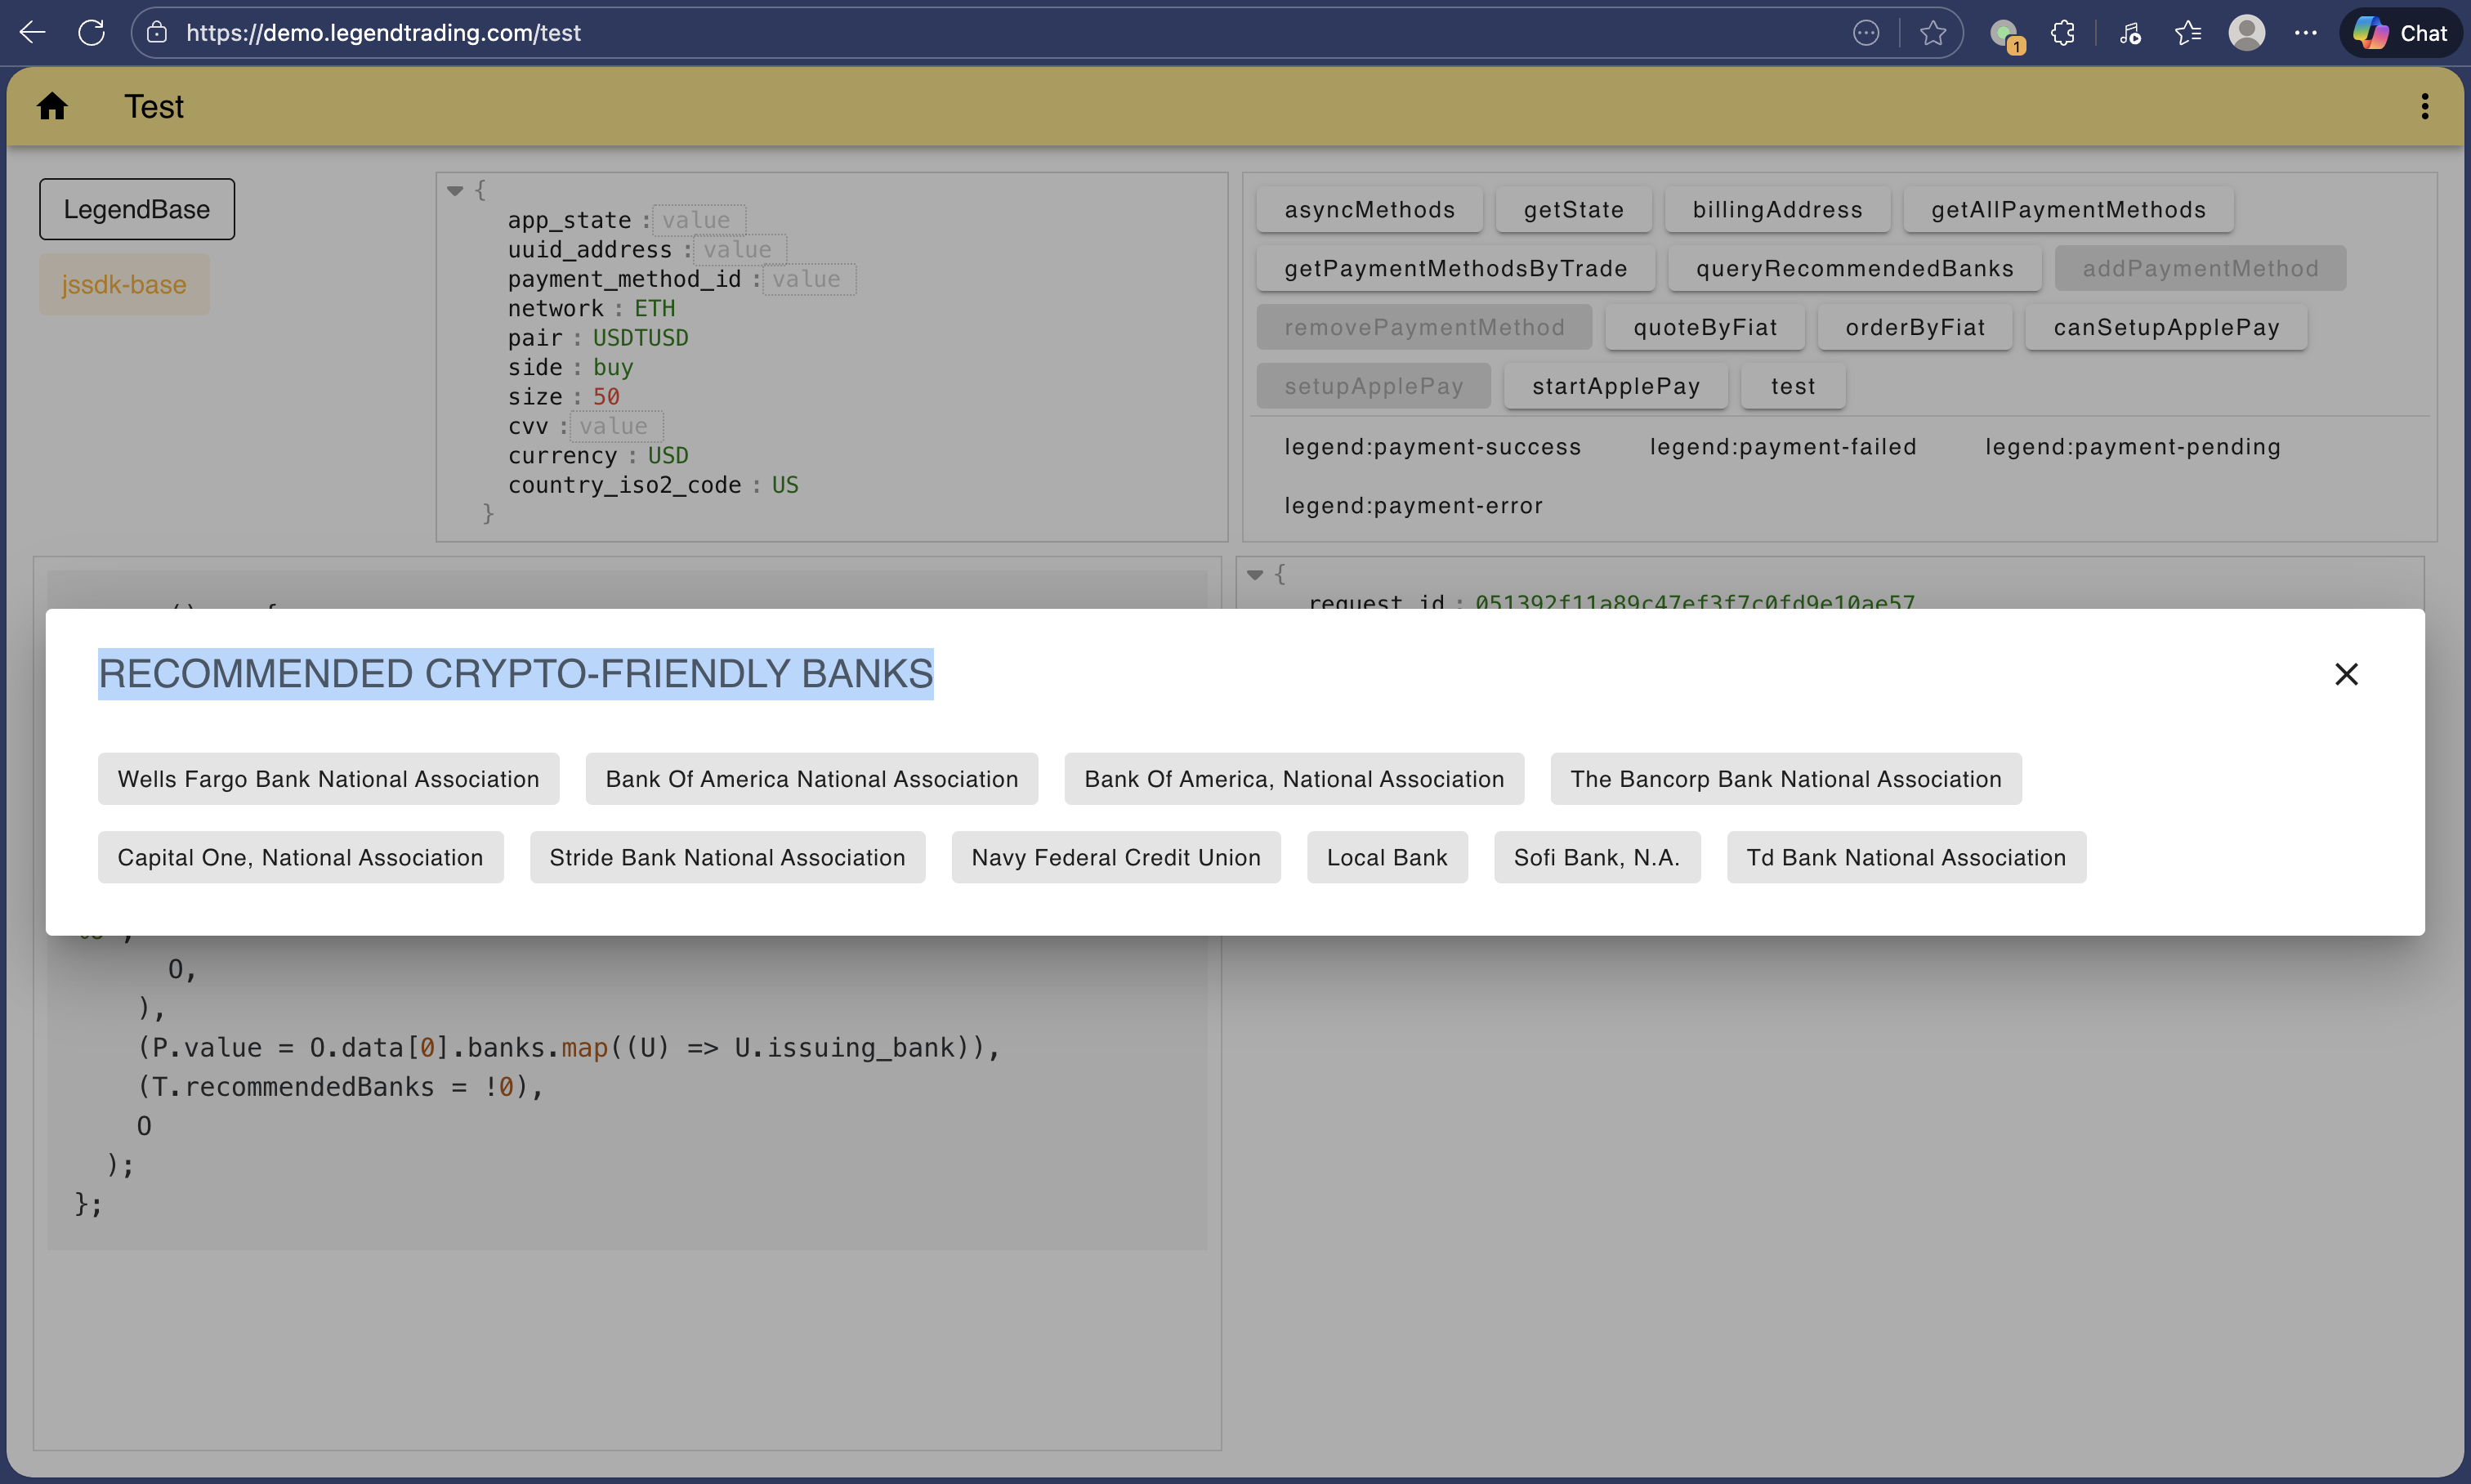Run canSetupApplePay
The width and height of the screenshot is (2471, 1484).
coord(2166,327)
